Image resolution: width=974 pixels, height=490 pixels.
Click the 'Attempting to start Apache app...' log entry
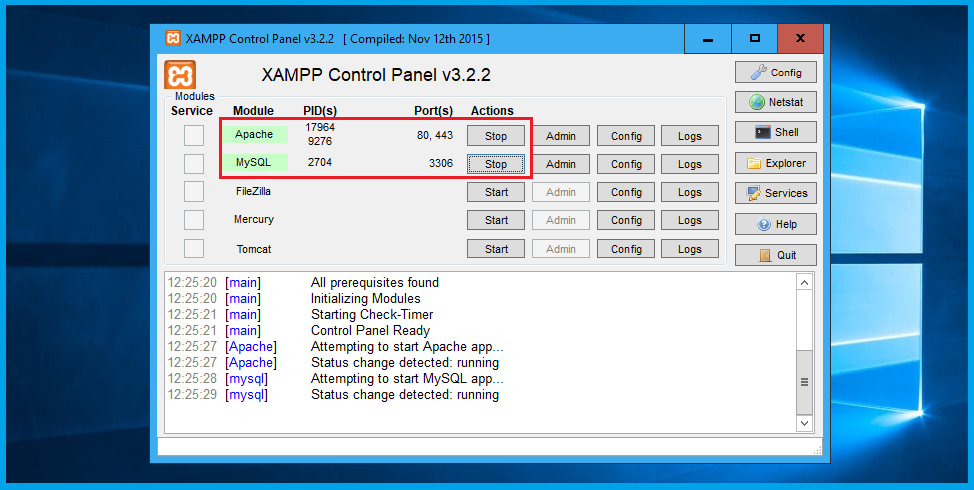[x=407, y=347]
